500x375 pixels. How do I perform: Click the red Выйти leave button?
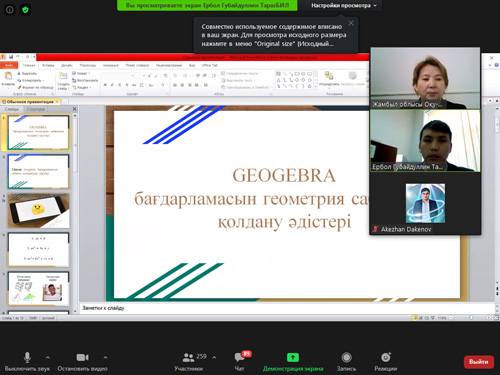(x=479, y=362)
